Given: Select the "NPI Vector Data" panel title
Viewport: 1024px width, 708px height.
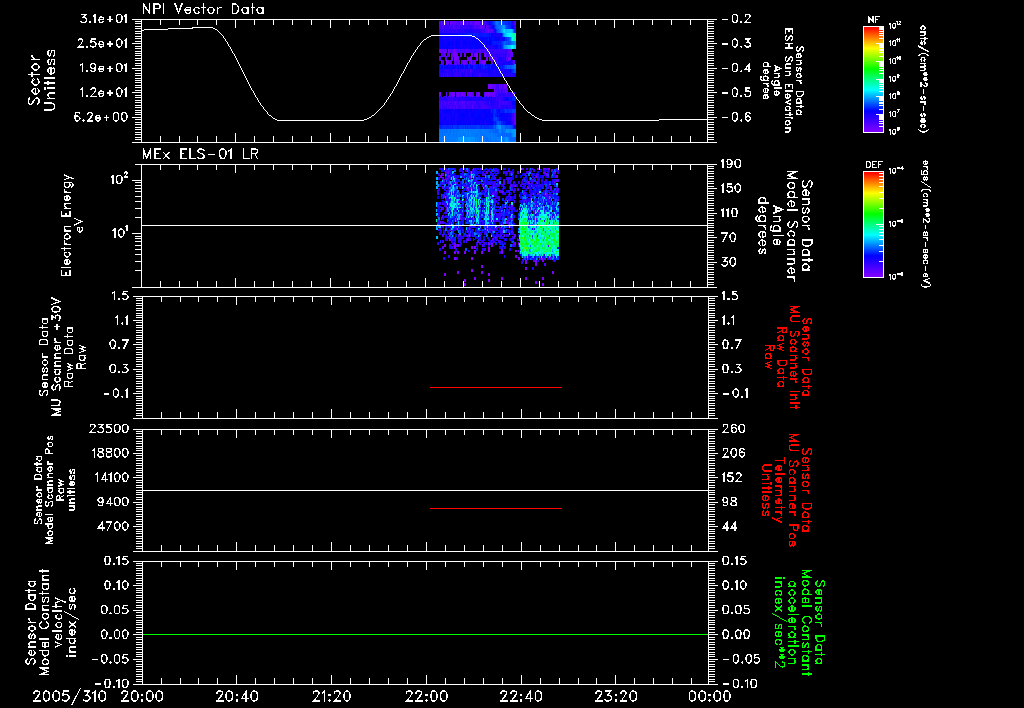Looking at the screenshot, I should [x=203, y=9].
